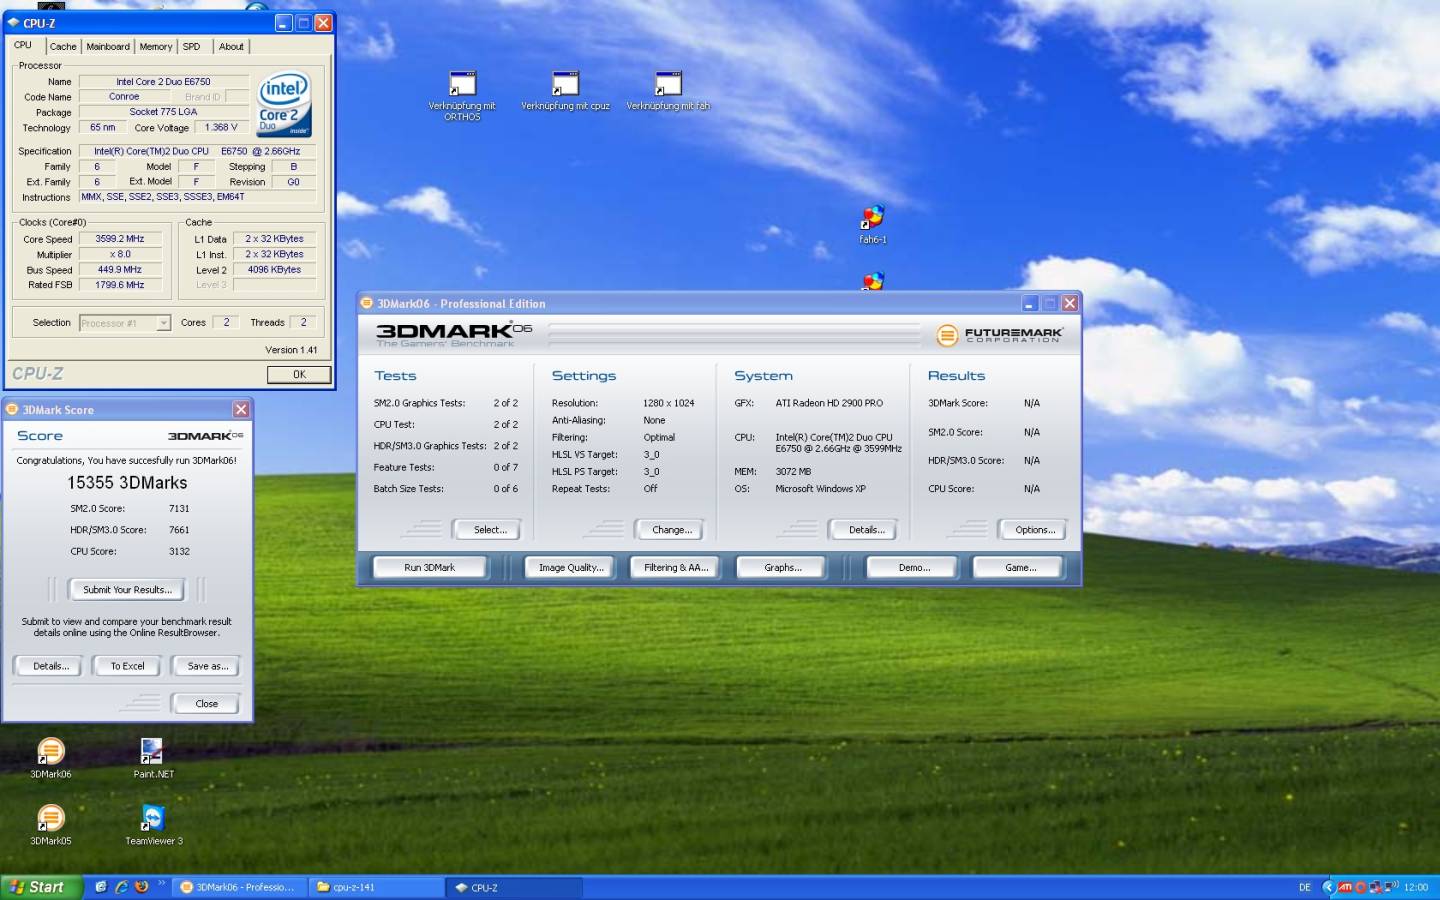Click the CPU name field 'Intel Core 2 Duo E6750'
Screen dimensions: 1440x900
click(163, 82)
